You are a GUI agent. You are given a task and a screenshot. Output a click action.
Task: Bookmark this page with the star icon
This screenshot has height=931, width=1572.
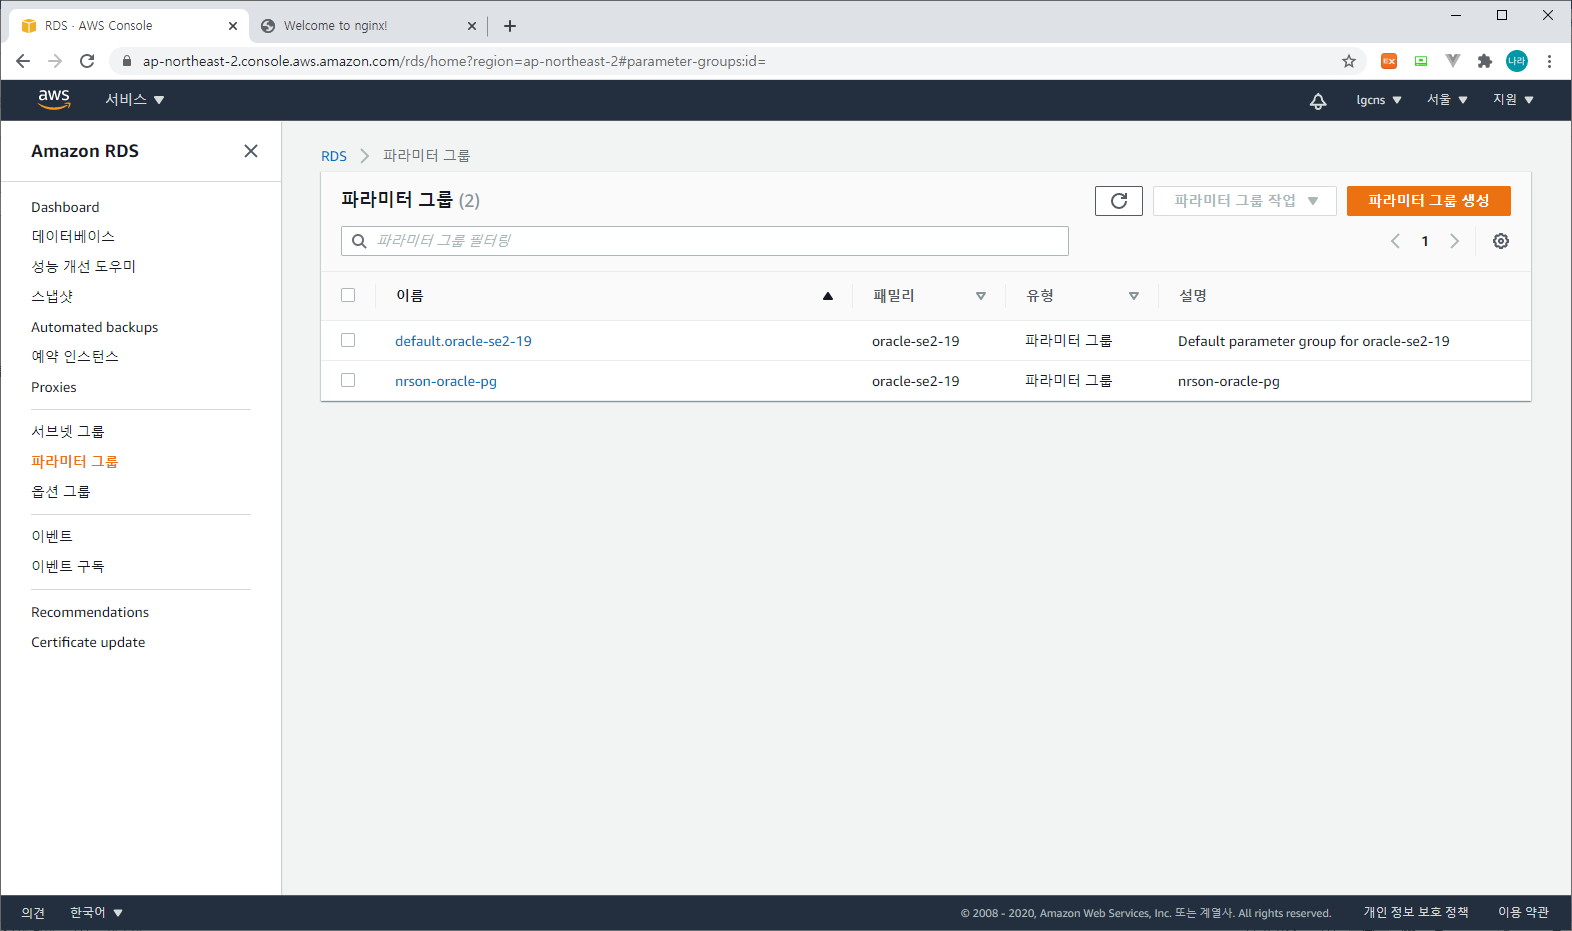tap(1349, 61)
